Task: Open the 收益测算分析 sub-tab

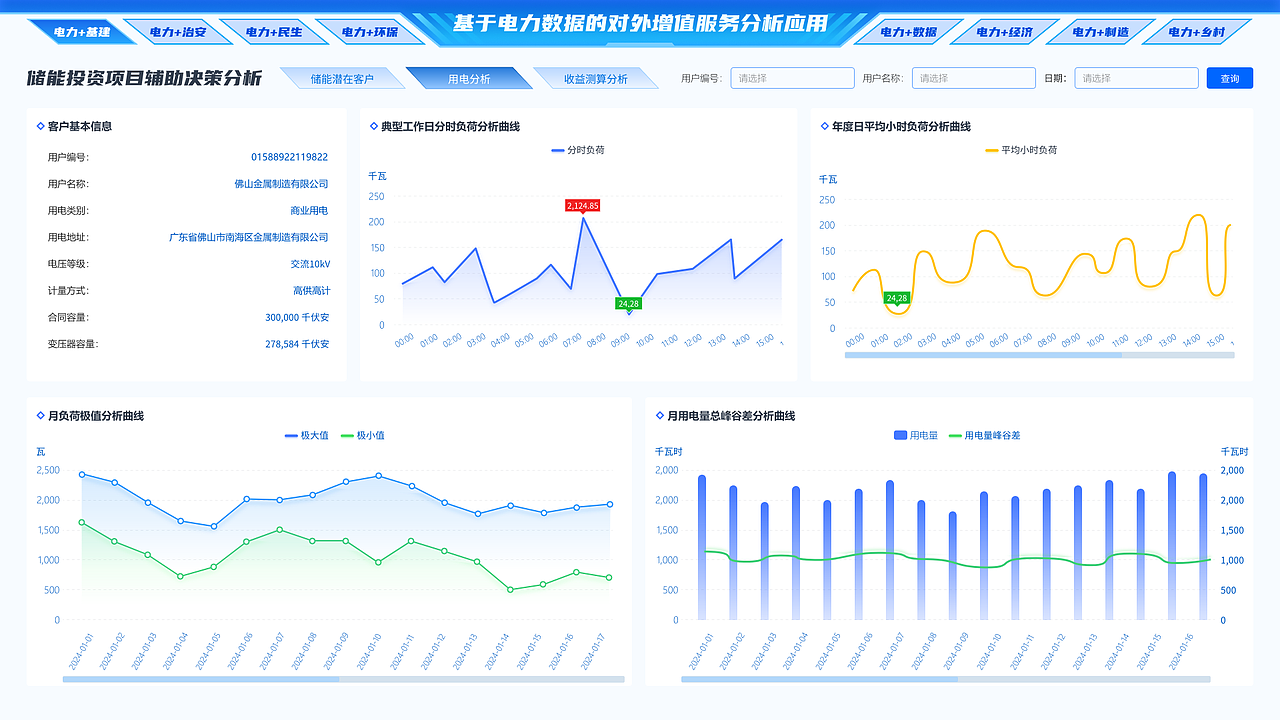Action: [x=596, y=78]
